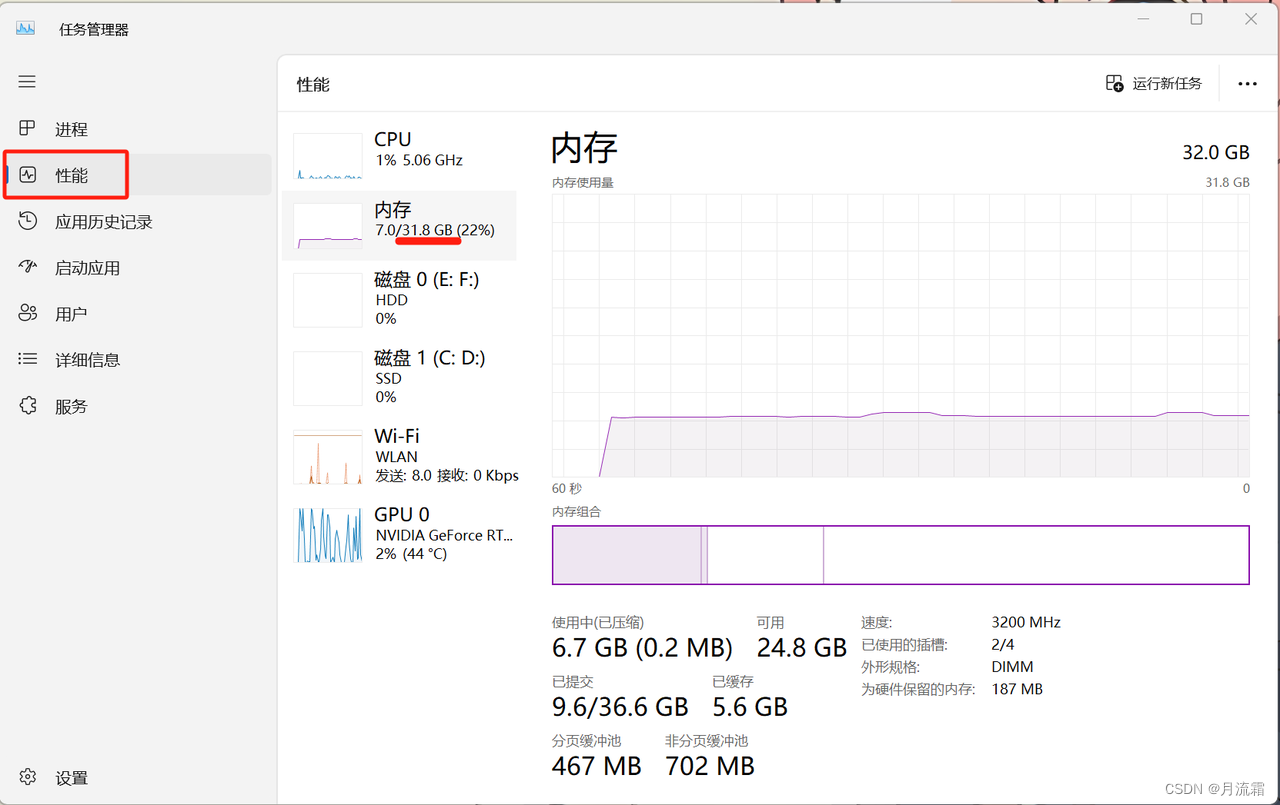Open the 进程 processes page
Image resolution: width=1280 pixels, height=805 pixels.
(x=138, y=129)
